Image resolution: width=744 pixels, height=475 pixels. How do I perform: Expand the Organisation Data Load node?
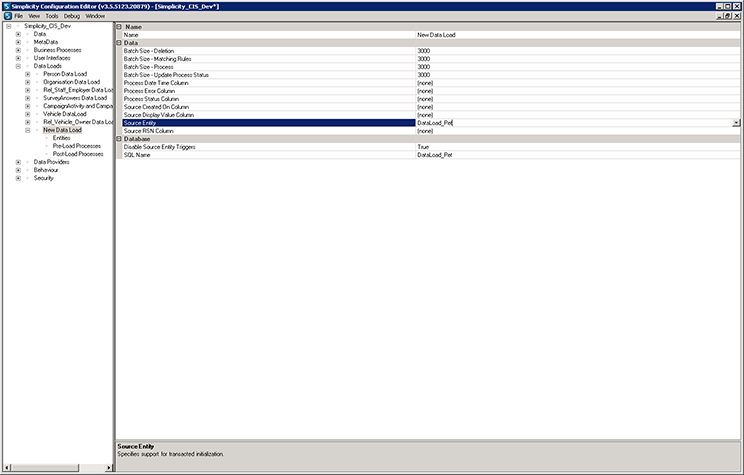28,83
